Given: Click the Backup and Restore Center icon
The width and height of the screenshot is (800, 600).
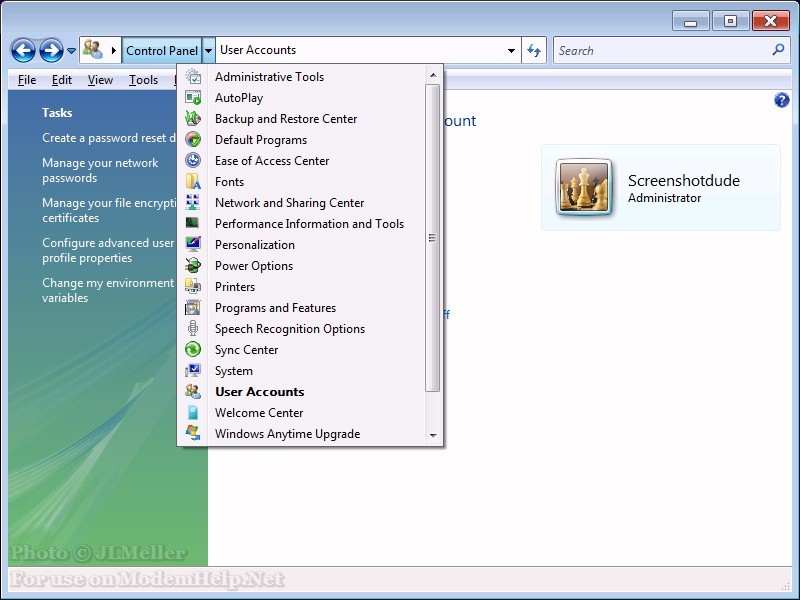Looking at the screenshot, I should click(193, 118).
